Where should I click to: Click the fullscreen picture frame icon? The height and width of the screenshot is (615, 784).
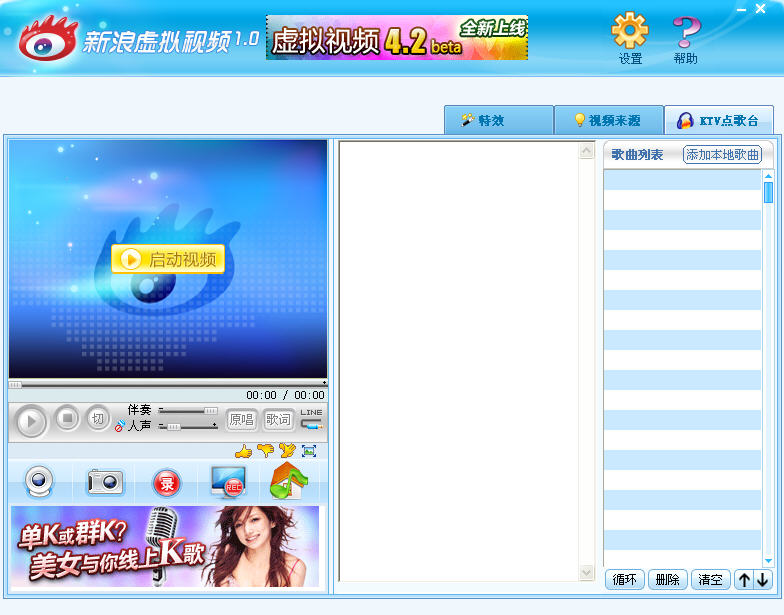[x=309, y=451]
